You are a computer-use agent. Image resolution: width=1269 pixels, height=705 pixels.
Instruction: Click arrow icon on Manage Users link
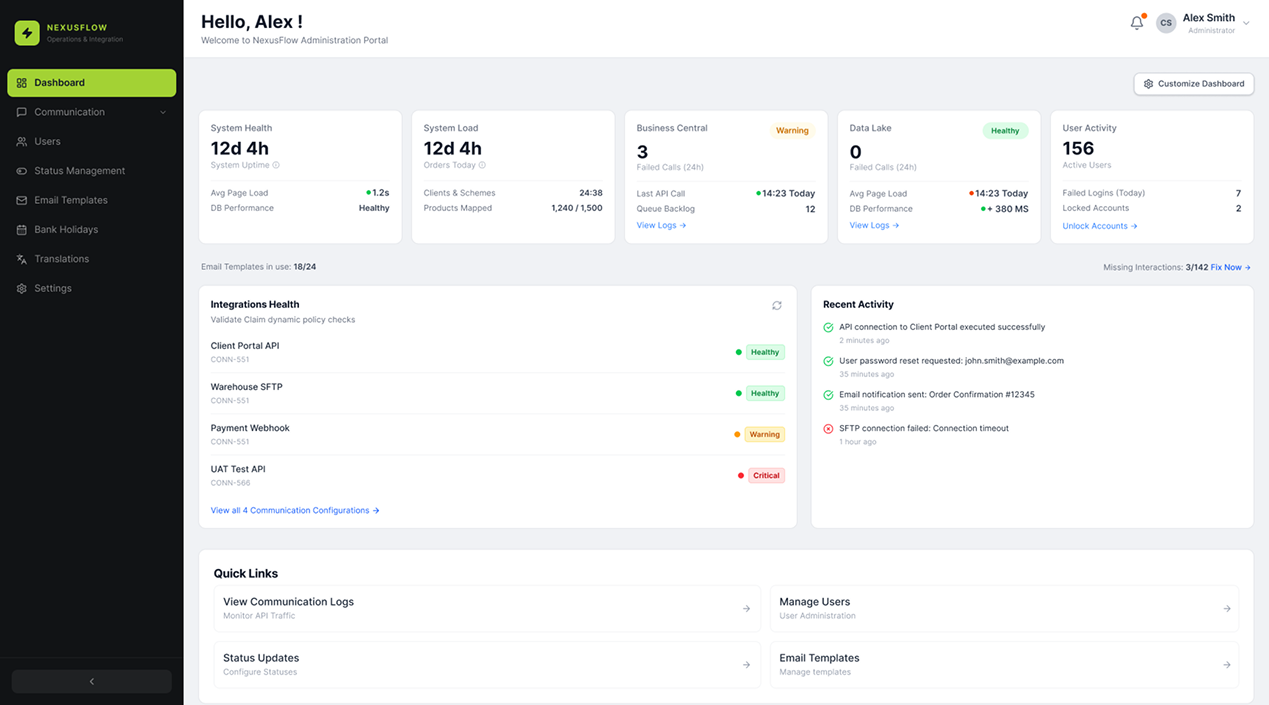[1227, 608]
